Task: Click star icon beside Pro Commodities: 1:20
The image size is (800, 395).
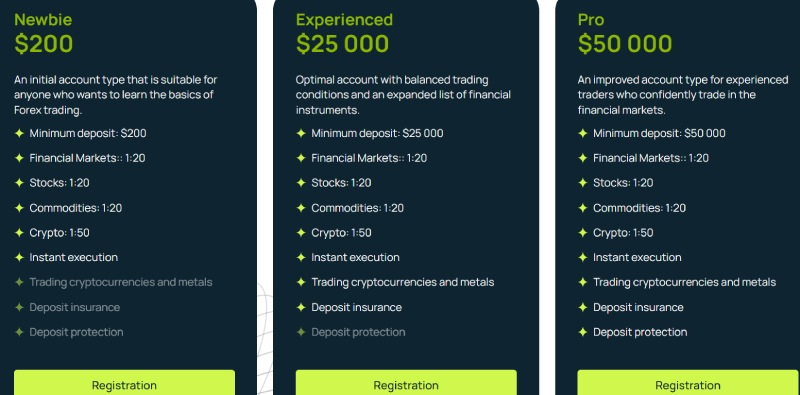Action: click(x=583, y=208)
